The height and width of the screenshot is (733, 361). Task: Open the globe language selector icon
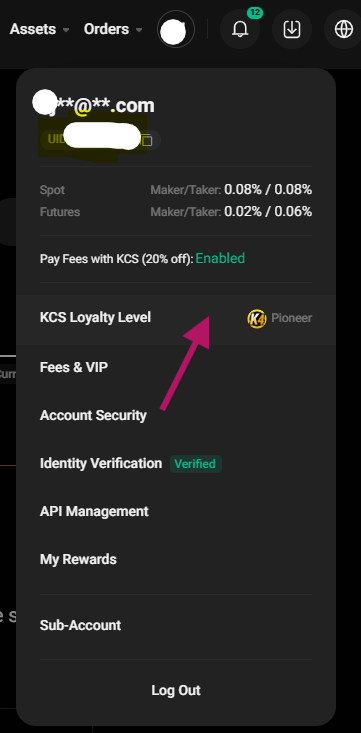[343, 29]
